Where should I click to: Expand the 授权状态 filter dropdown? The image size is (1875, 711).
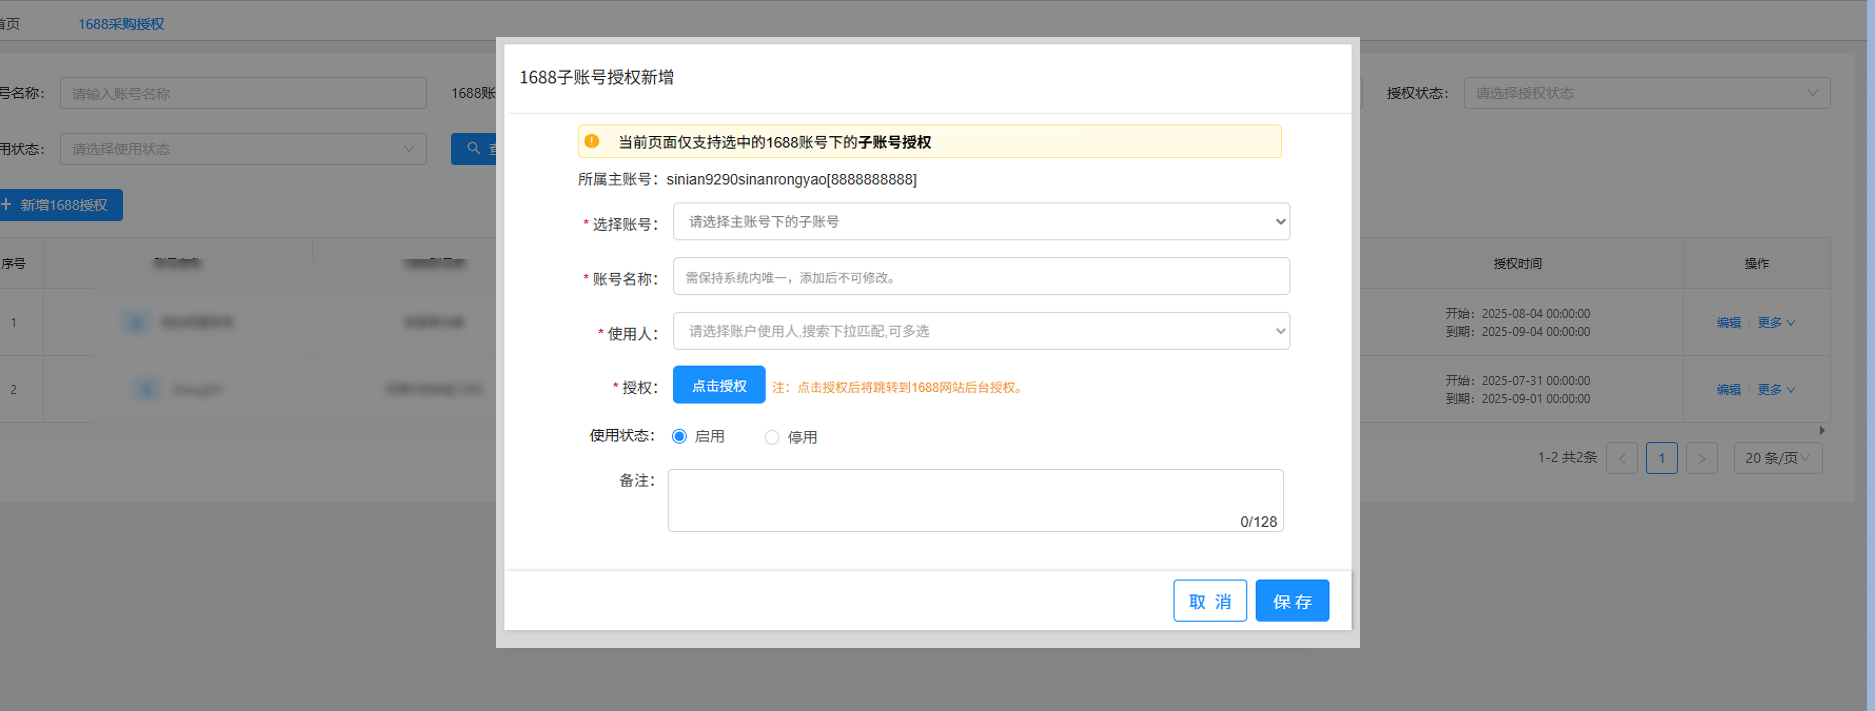click(x=1646, y=93)
